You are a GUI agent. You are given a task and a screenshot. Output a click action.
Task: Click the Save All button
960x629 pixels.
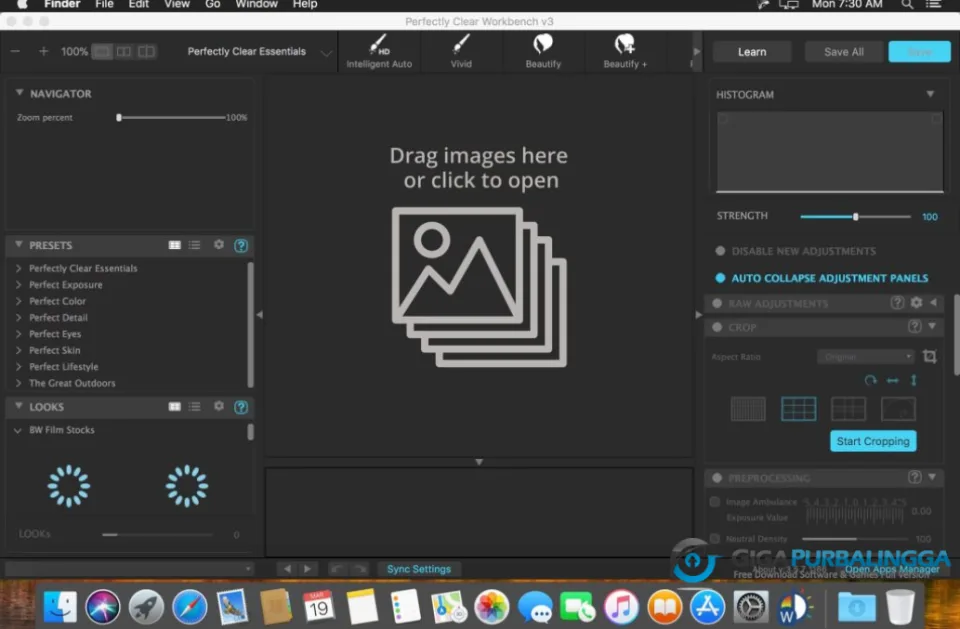pyautogui.click(x=844, y=52)
